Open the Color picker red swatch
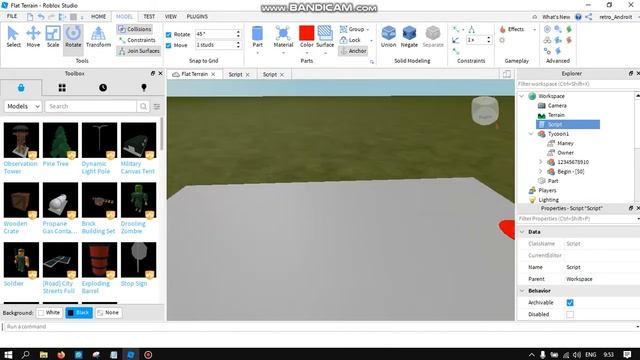Viewport: 640px width, 360px height. [307, 33]
